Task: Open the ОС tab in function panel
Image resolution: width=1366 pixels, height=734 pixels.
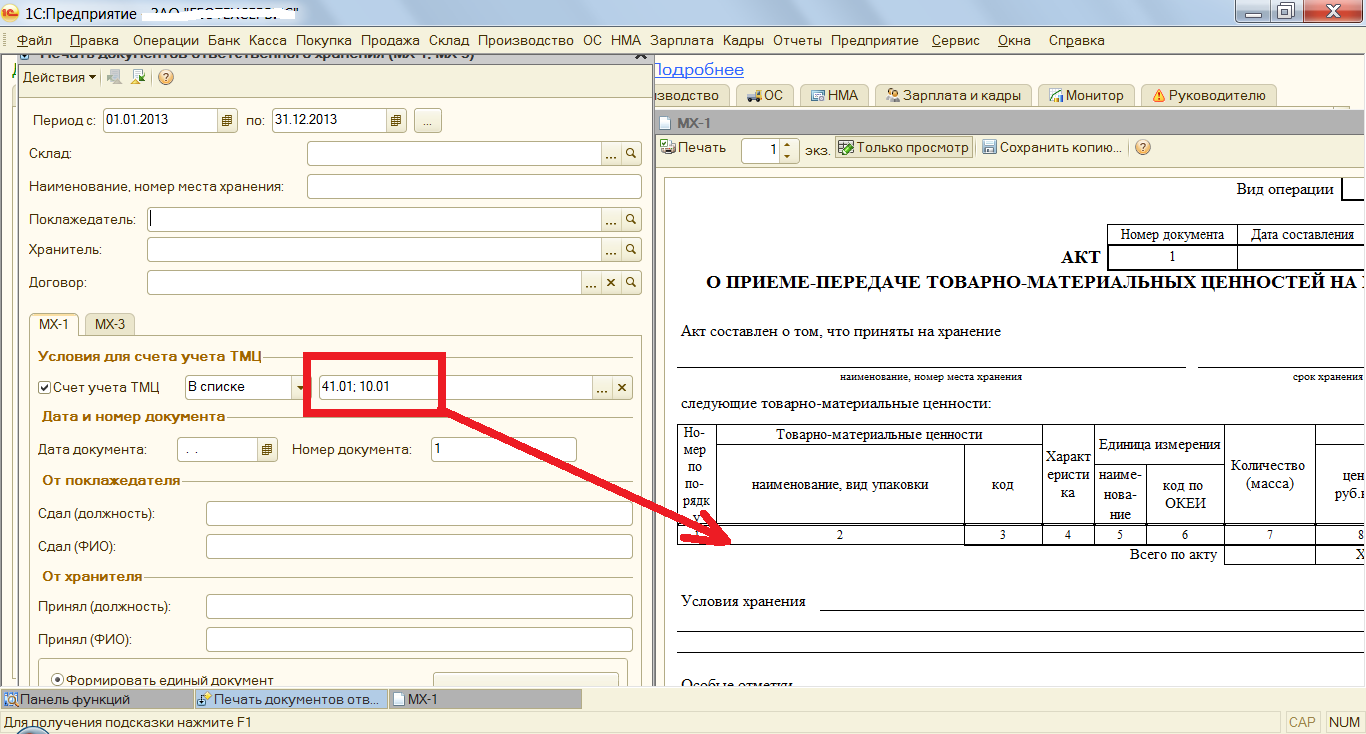Action: coord(765,96)
